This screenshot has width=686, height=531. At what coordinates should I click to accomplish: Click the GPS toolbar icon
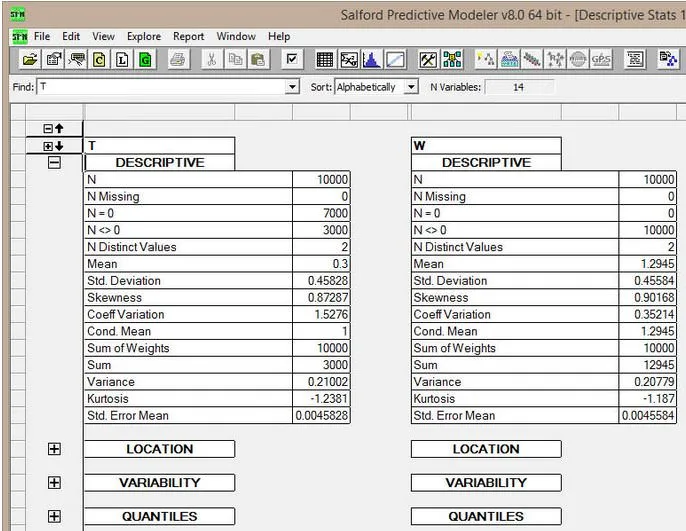[601, 59]
